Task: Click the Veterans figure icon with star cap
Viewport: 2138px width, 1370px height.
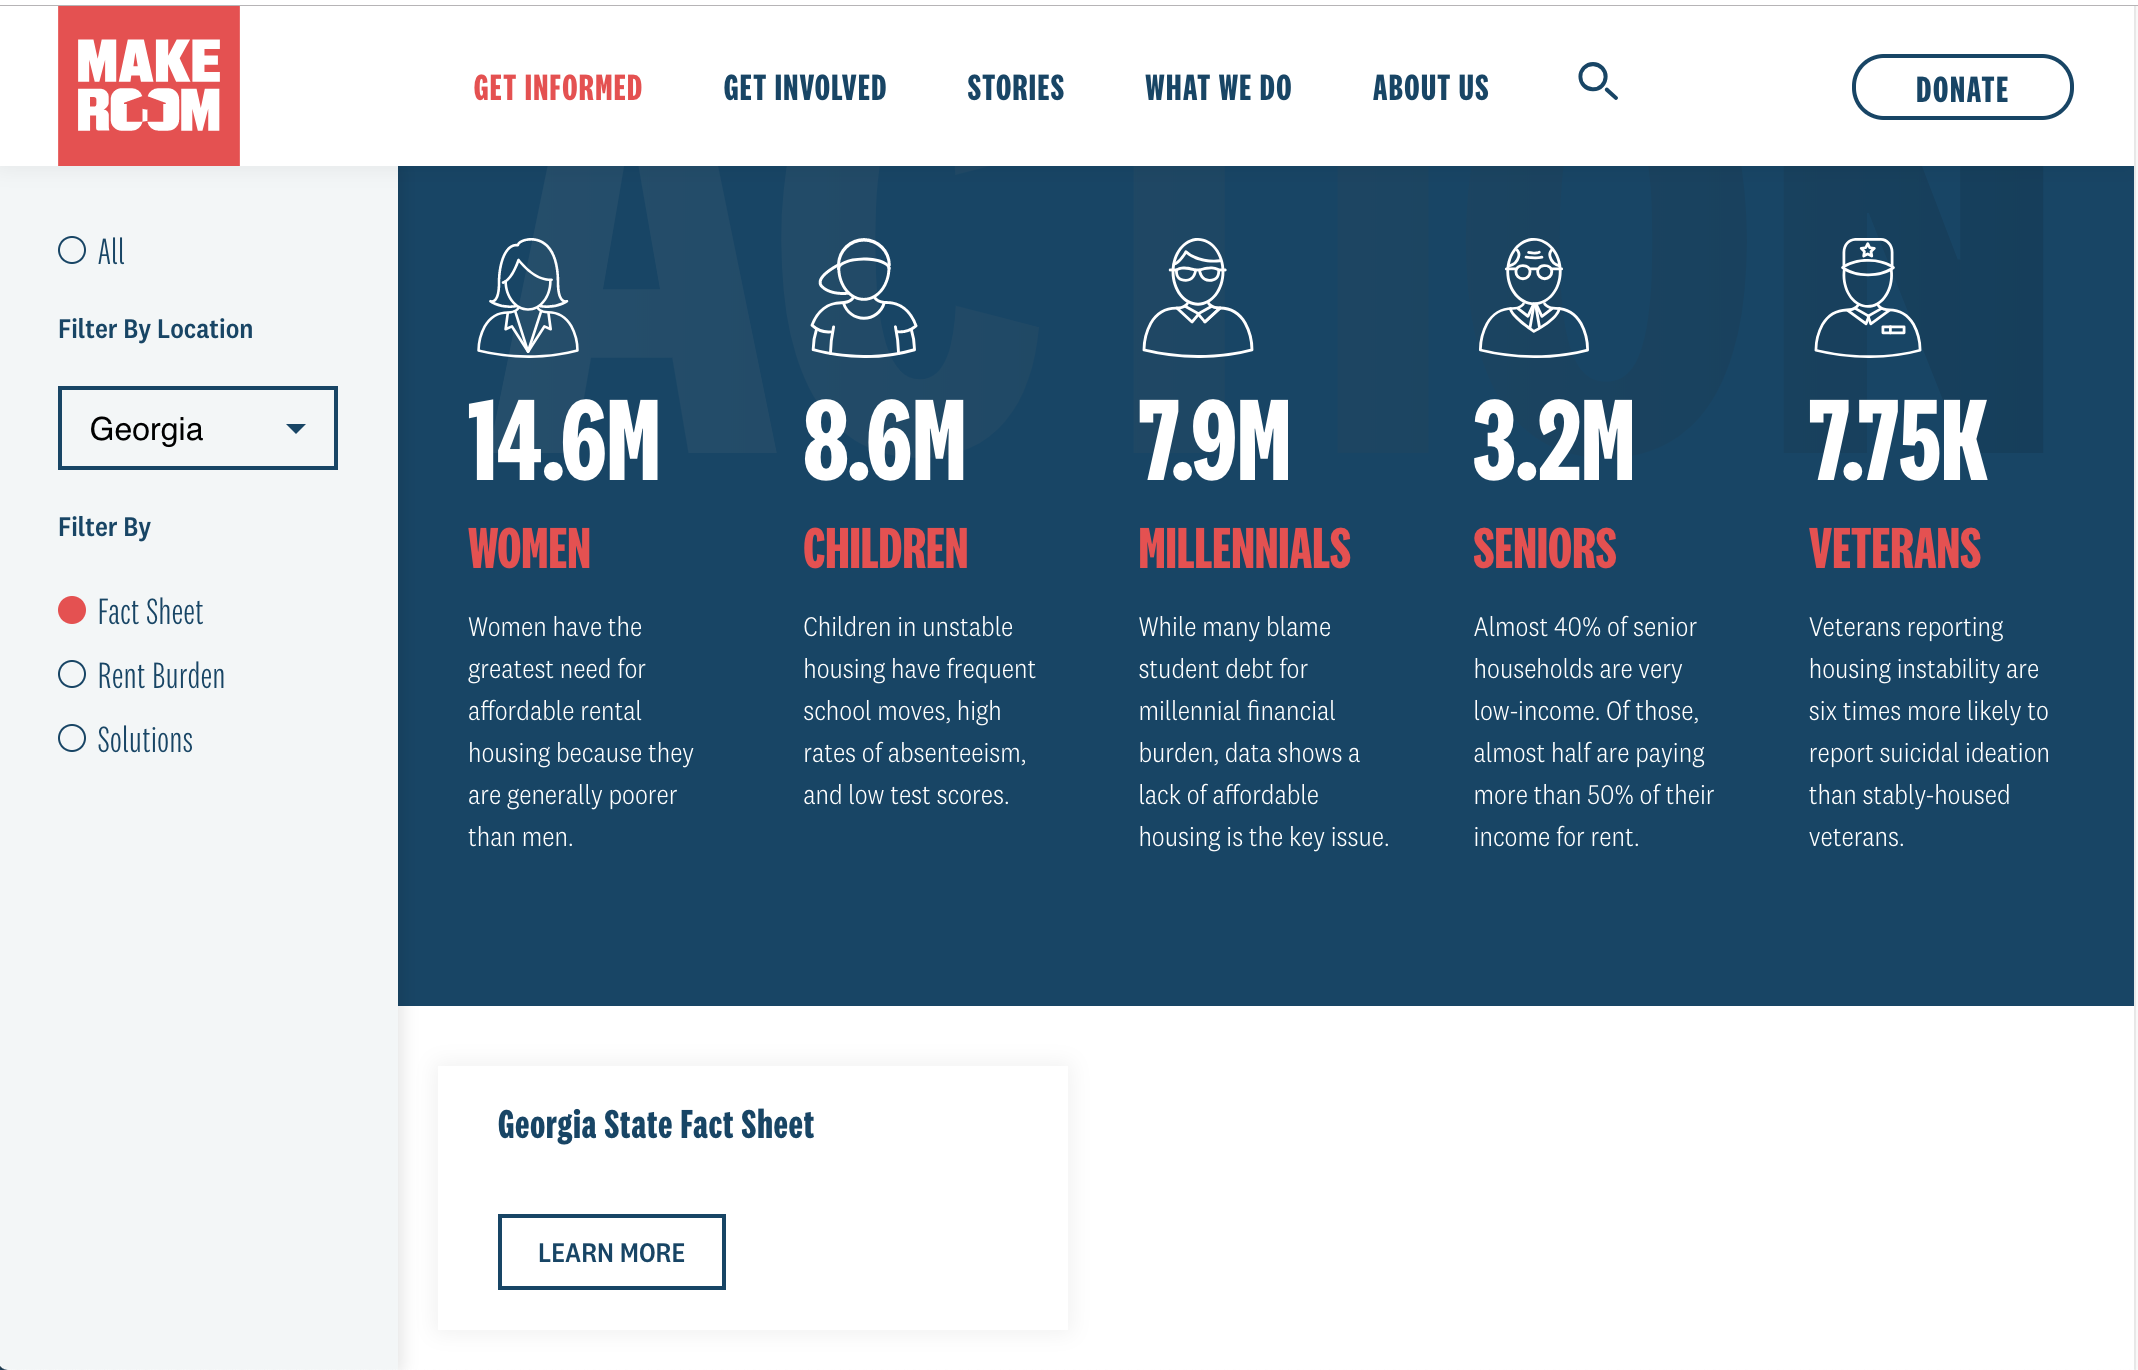Action: click(x=1867, y=297)
